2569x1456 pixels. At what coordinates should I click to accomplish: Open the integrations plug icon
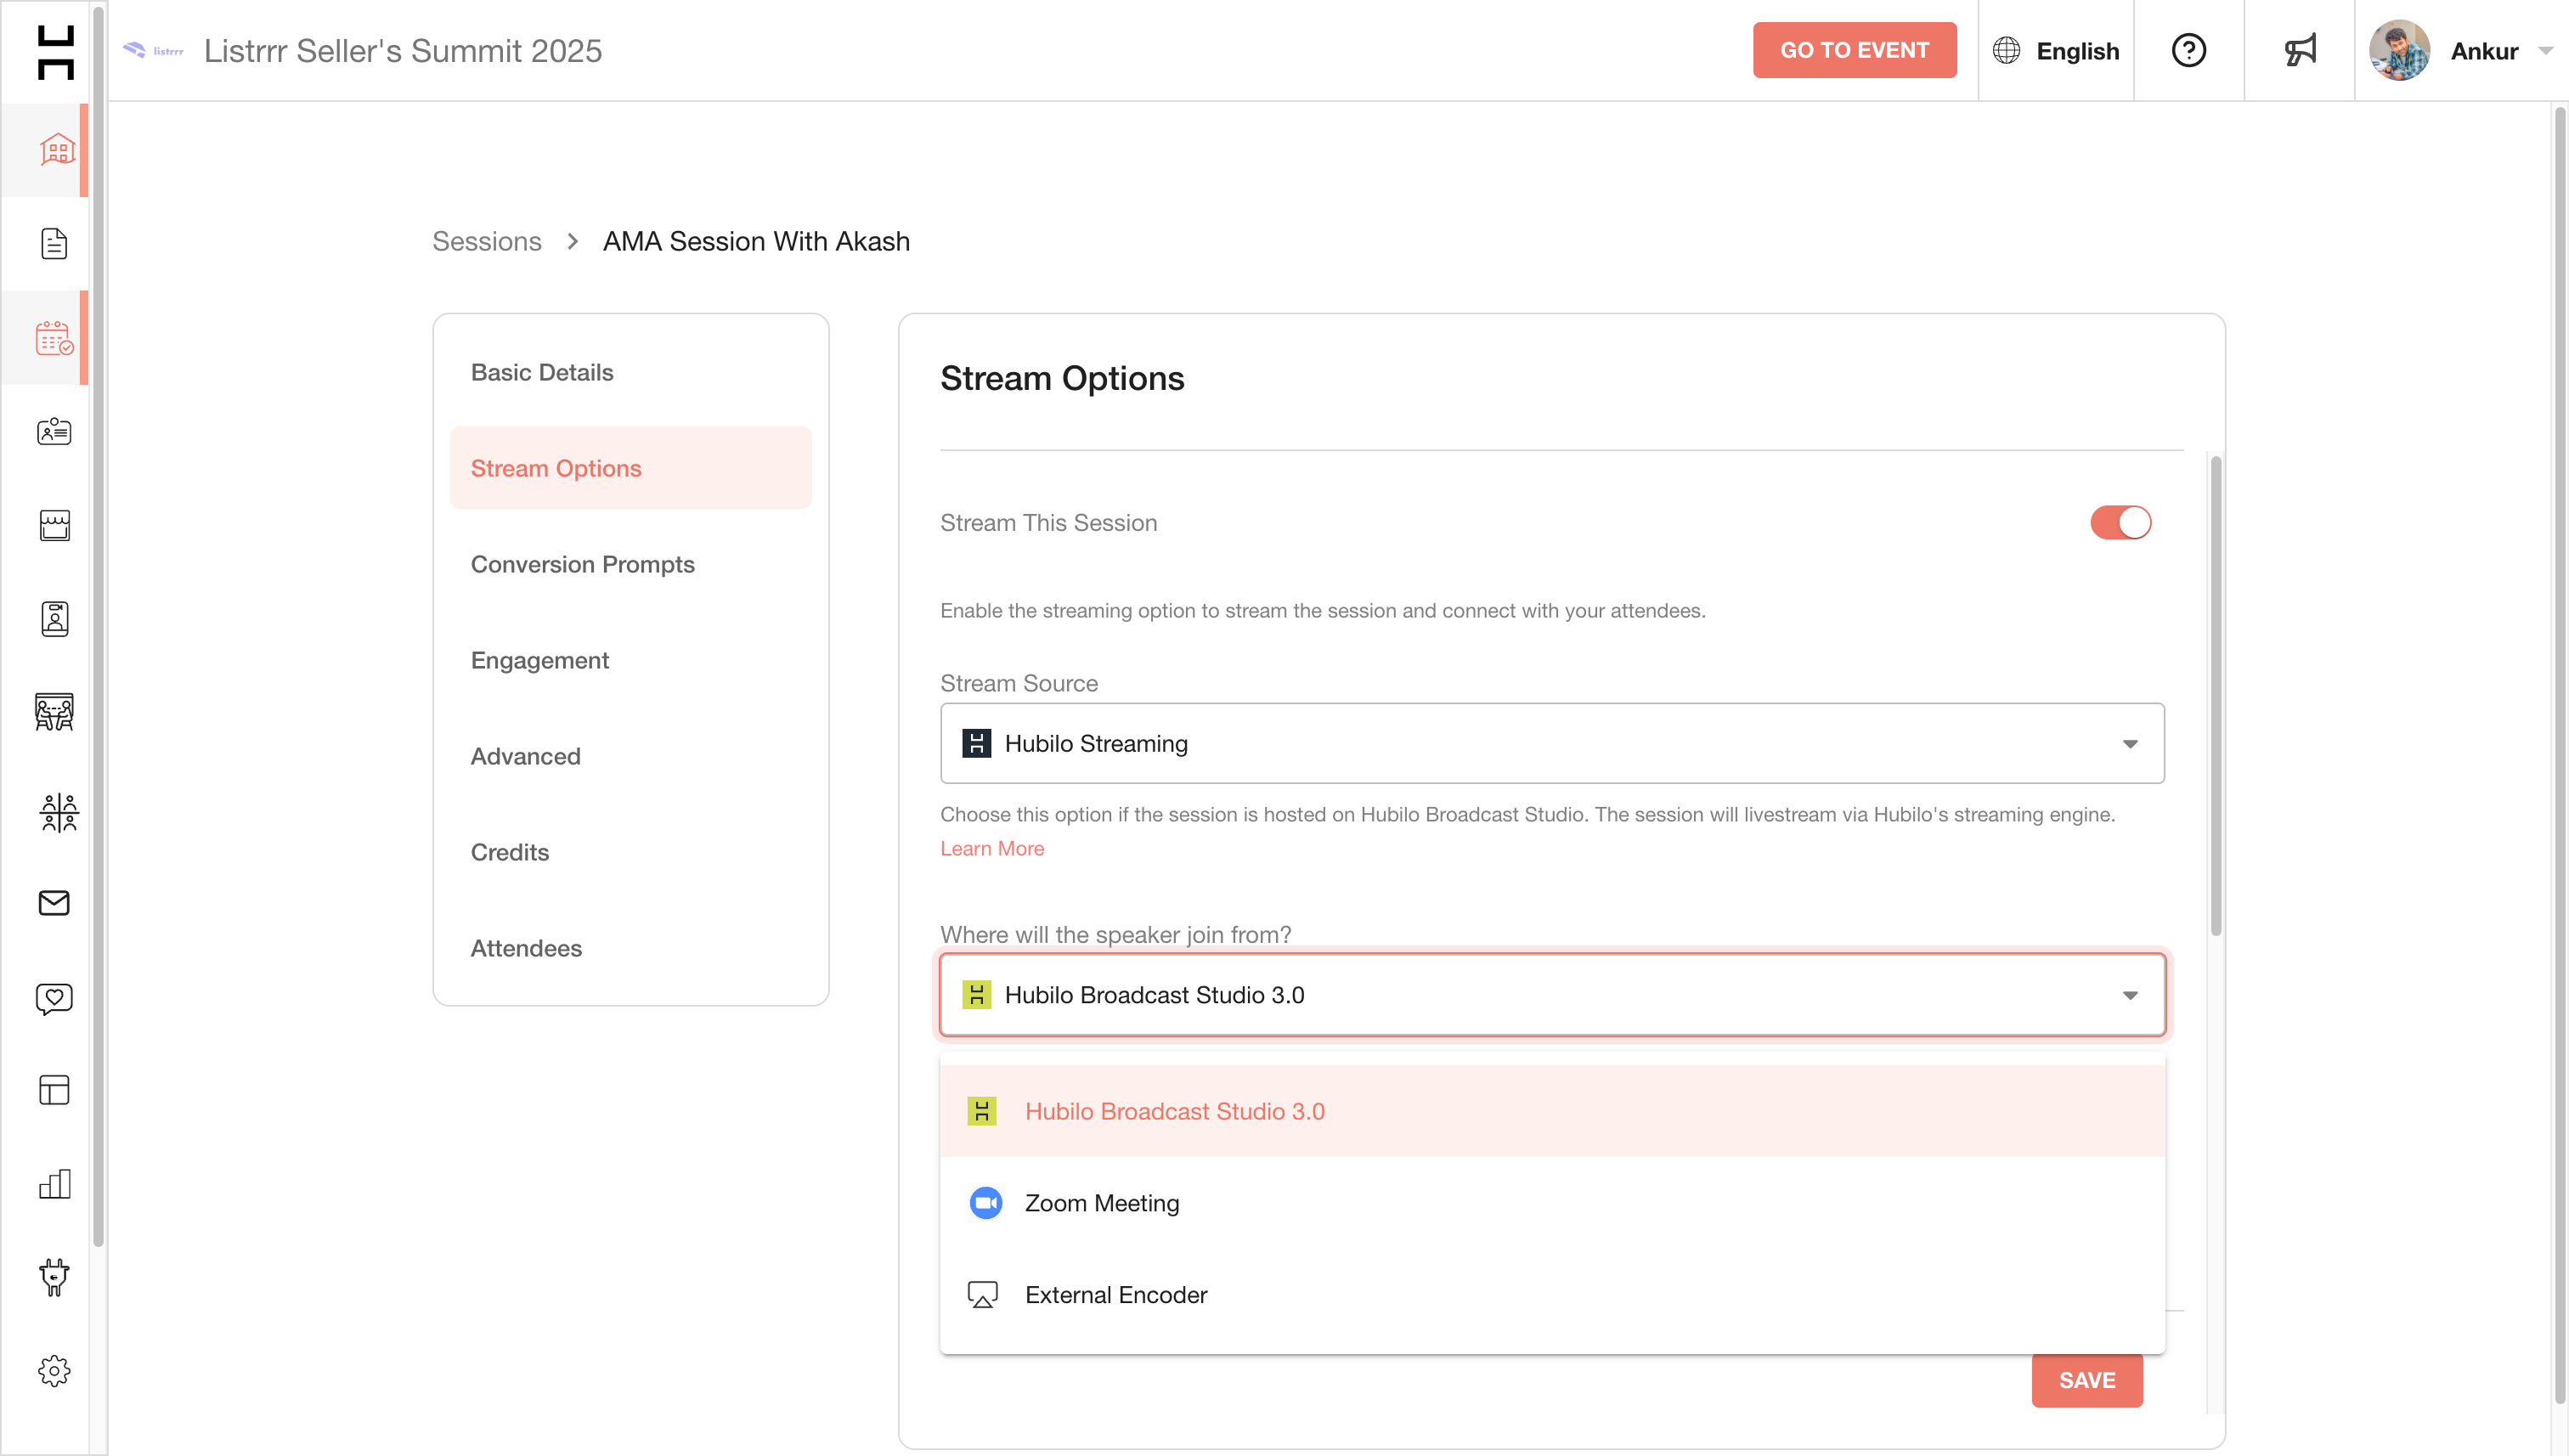pos(54,1277)
